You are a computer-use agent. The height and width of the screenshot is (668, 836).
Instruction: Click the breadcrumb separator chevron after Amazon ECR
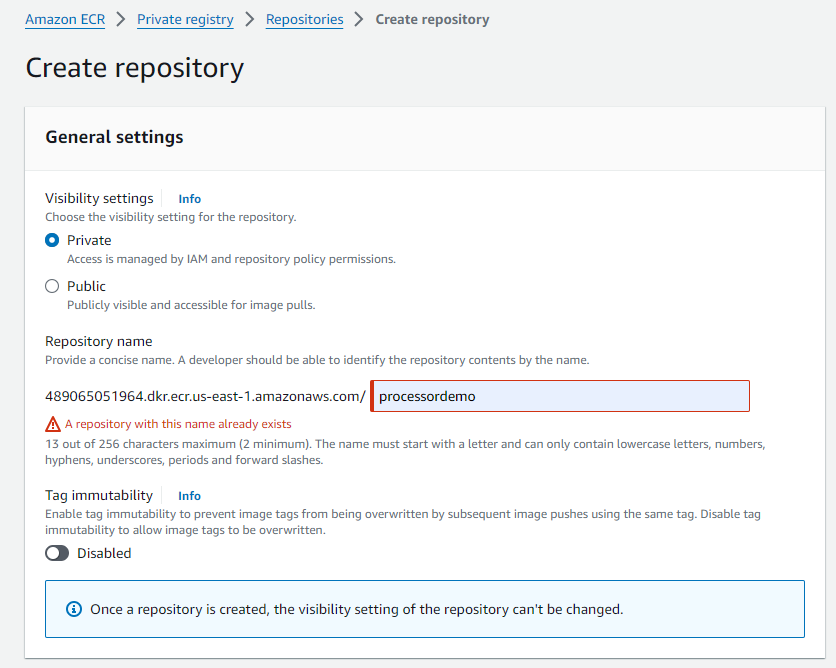[x=119, y=19]
